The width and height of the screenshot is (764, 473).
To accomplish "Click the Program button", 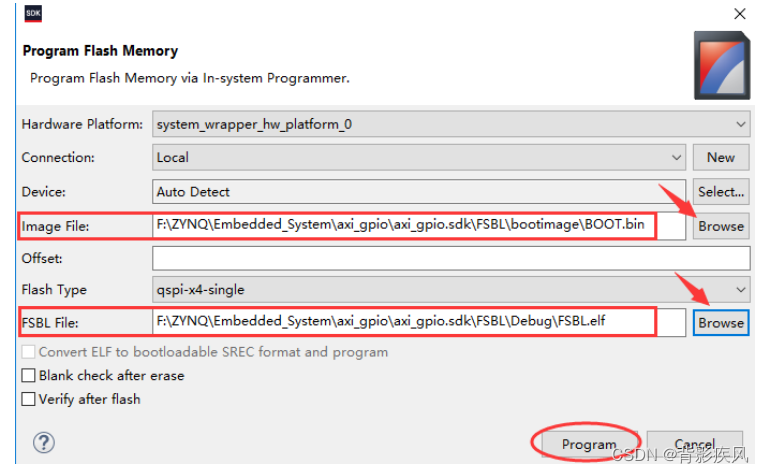I will click(589, 444).
